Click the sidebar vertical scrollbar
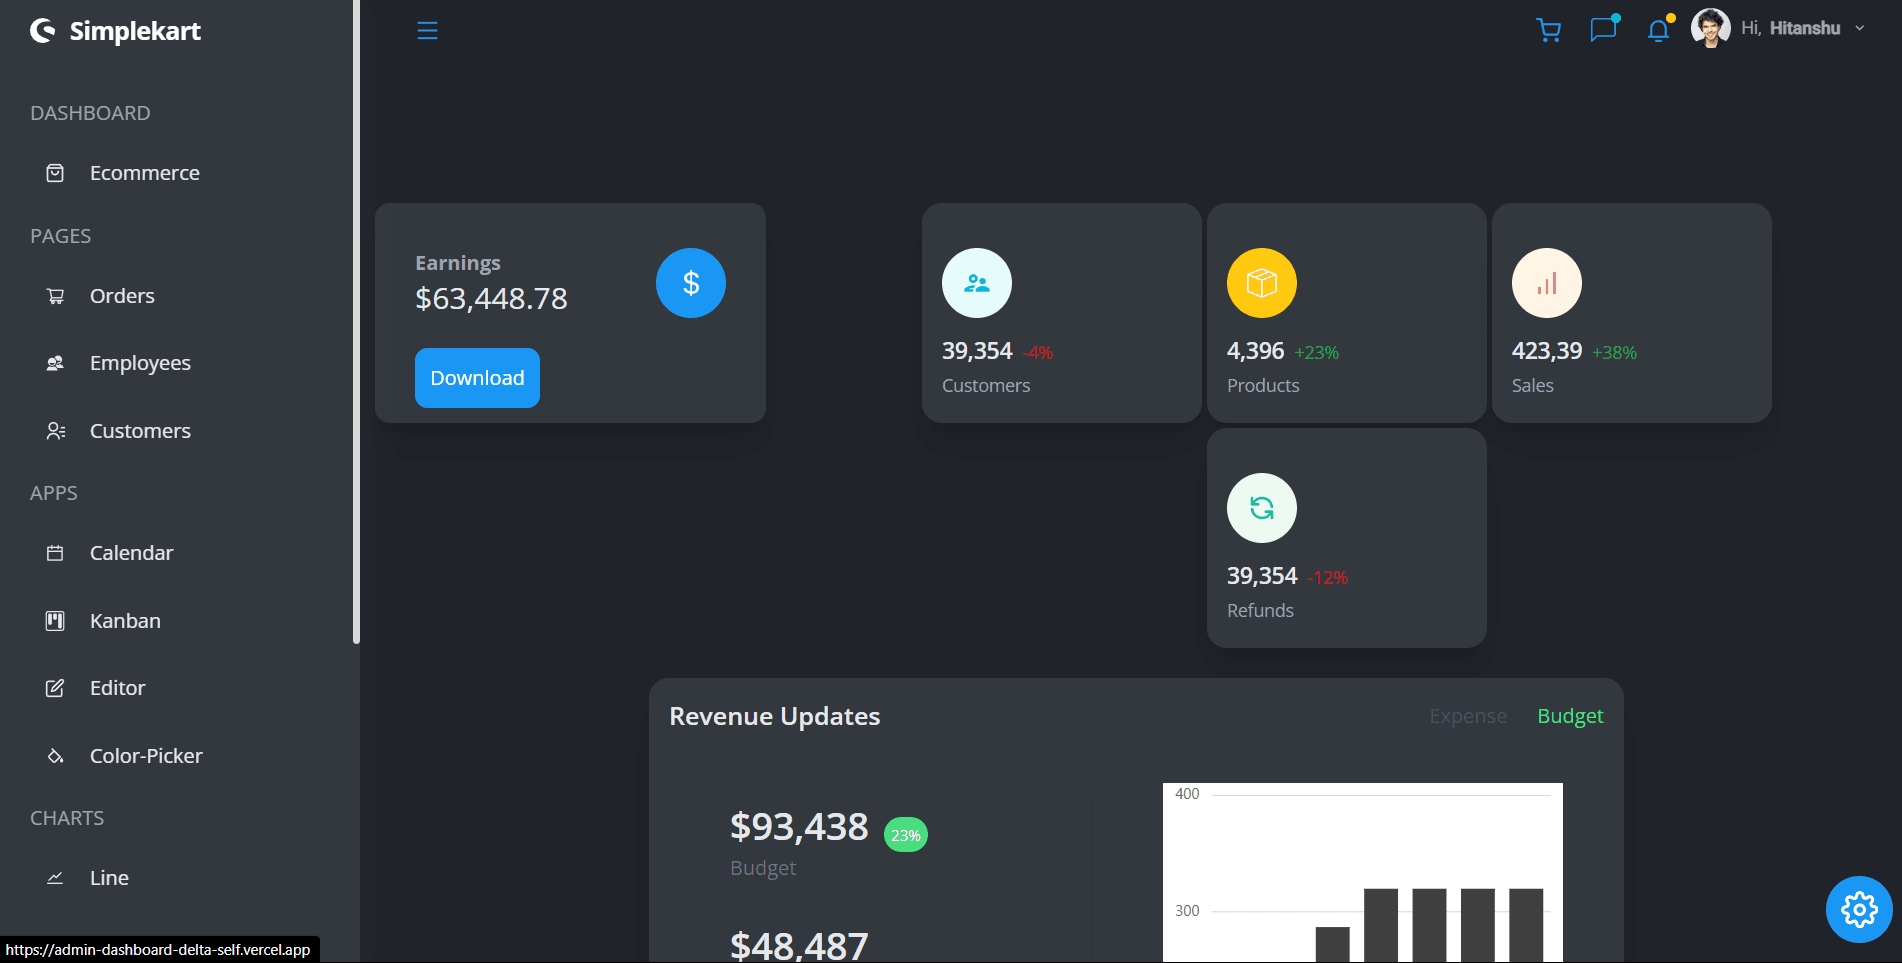 coord(356,320)
